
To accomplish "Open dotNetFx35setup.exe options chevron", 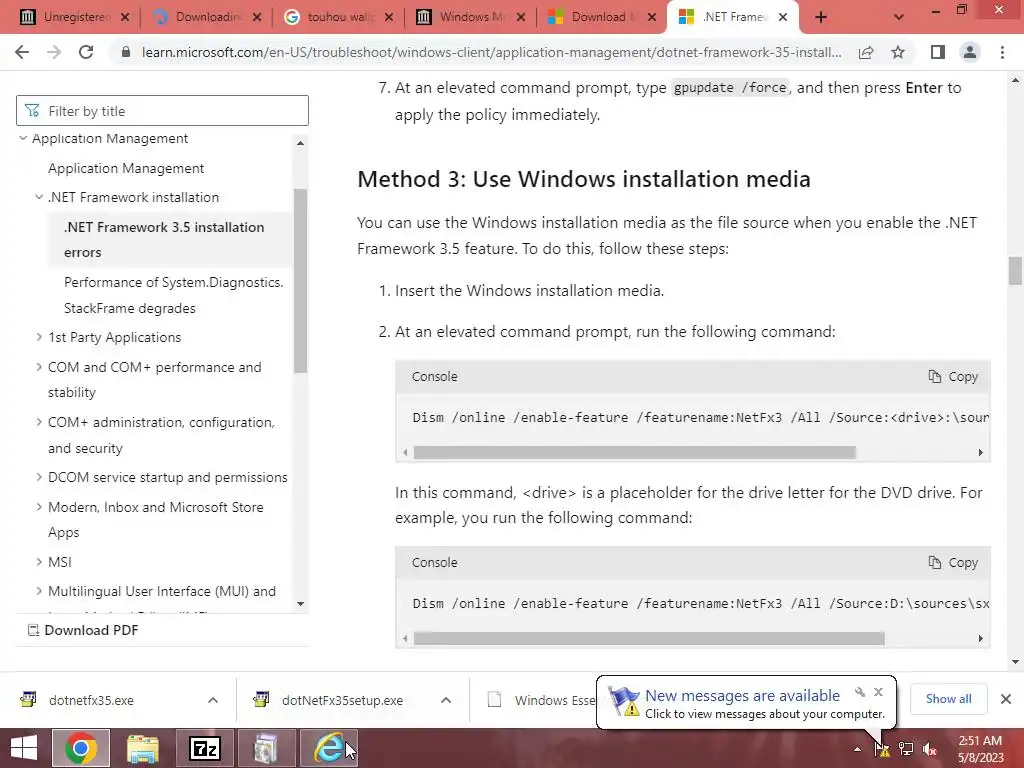I will (446, 700).
